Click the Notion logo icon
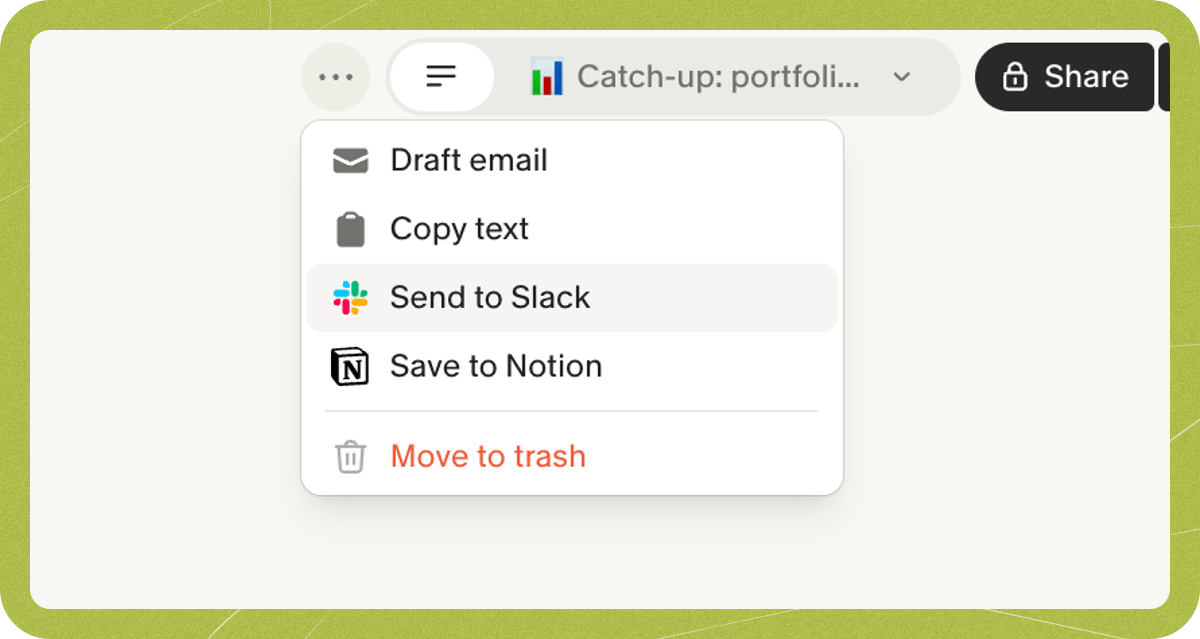The width and height of the screenshot is (1200, 639). point(350,366)
